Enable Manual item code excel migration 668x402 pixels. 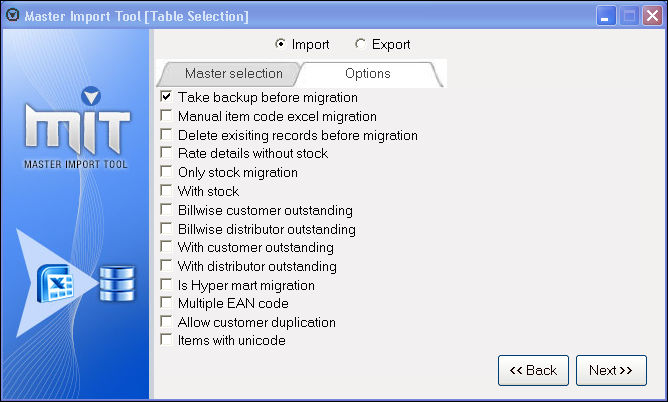coord(166,117)
